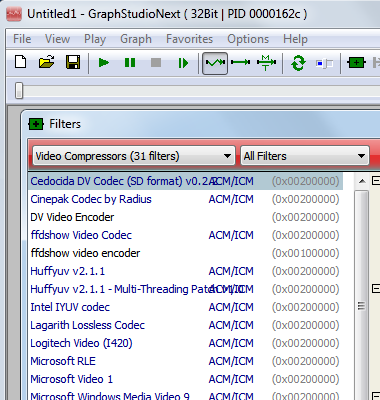Select ffdshow video encoder row
The image size is (380, 400).
click(185, 253)
